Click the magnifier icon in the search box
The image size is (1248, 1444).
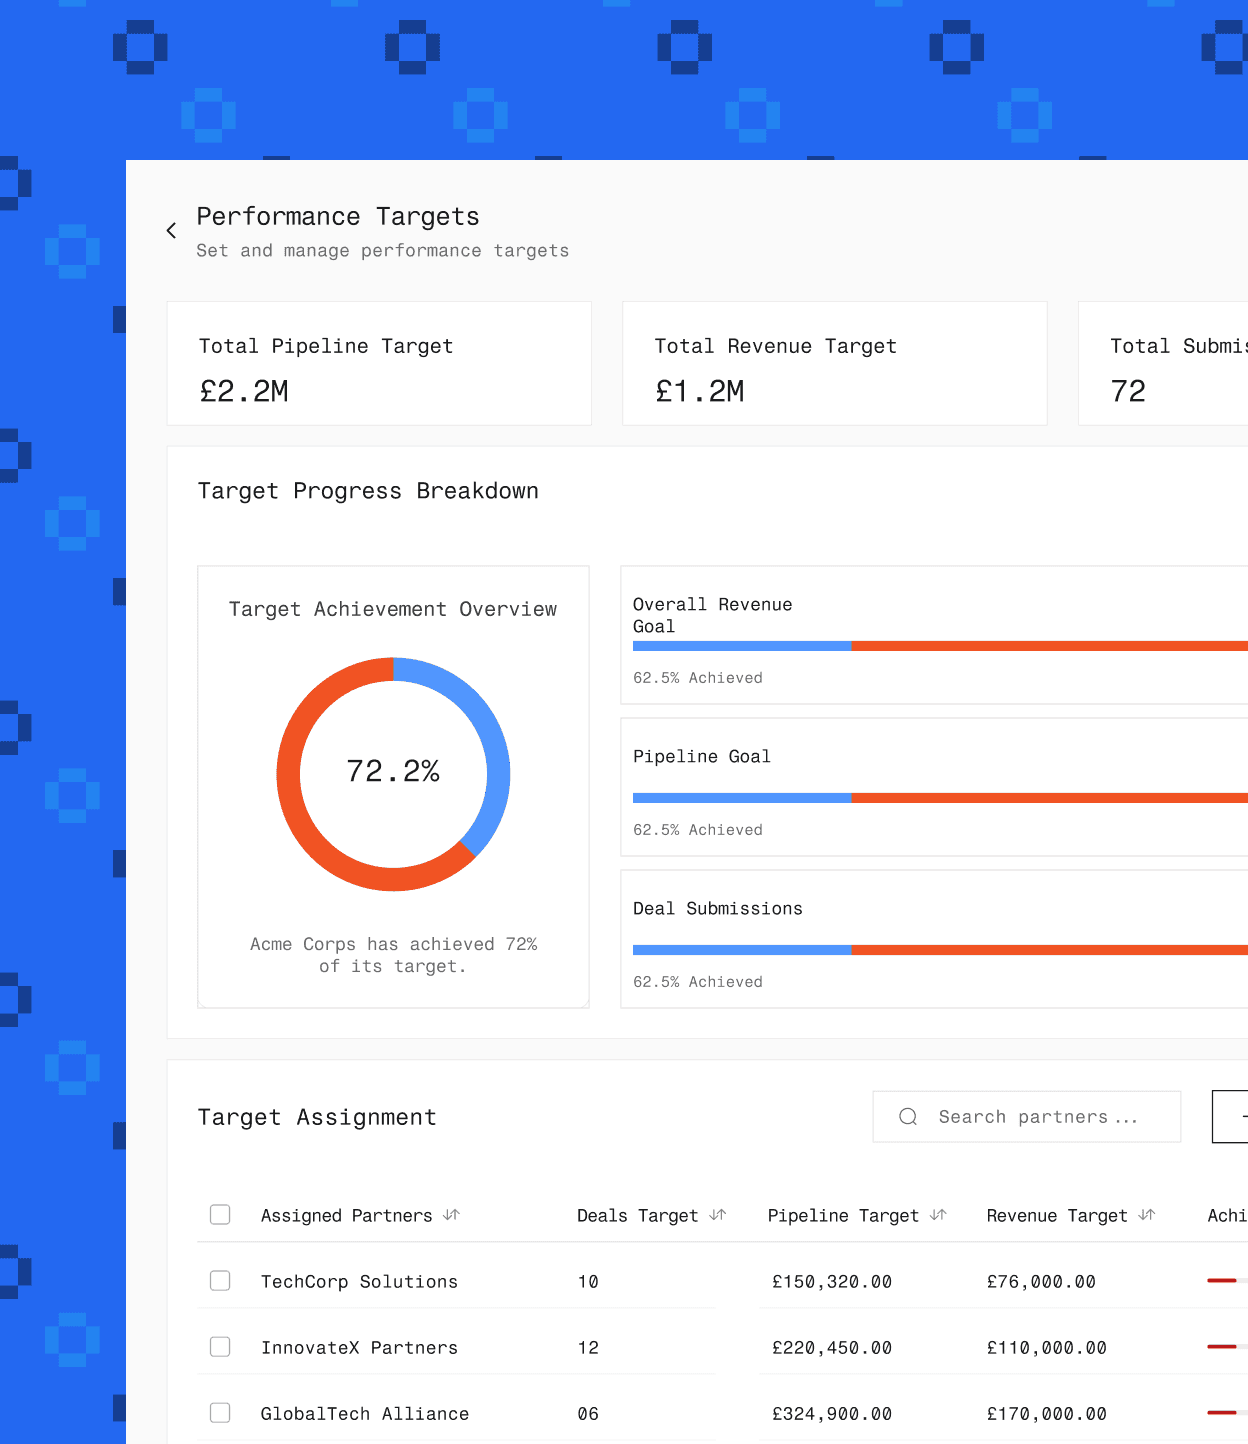point(908,1116)
